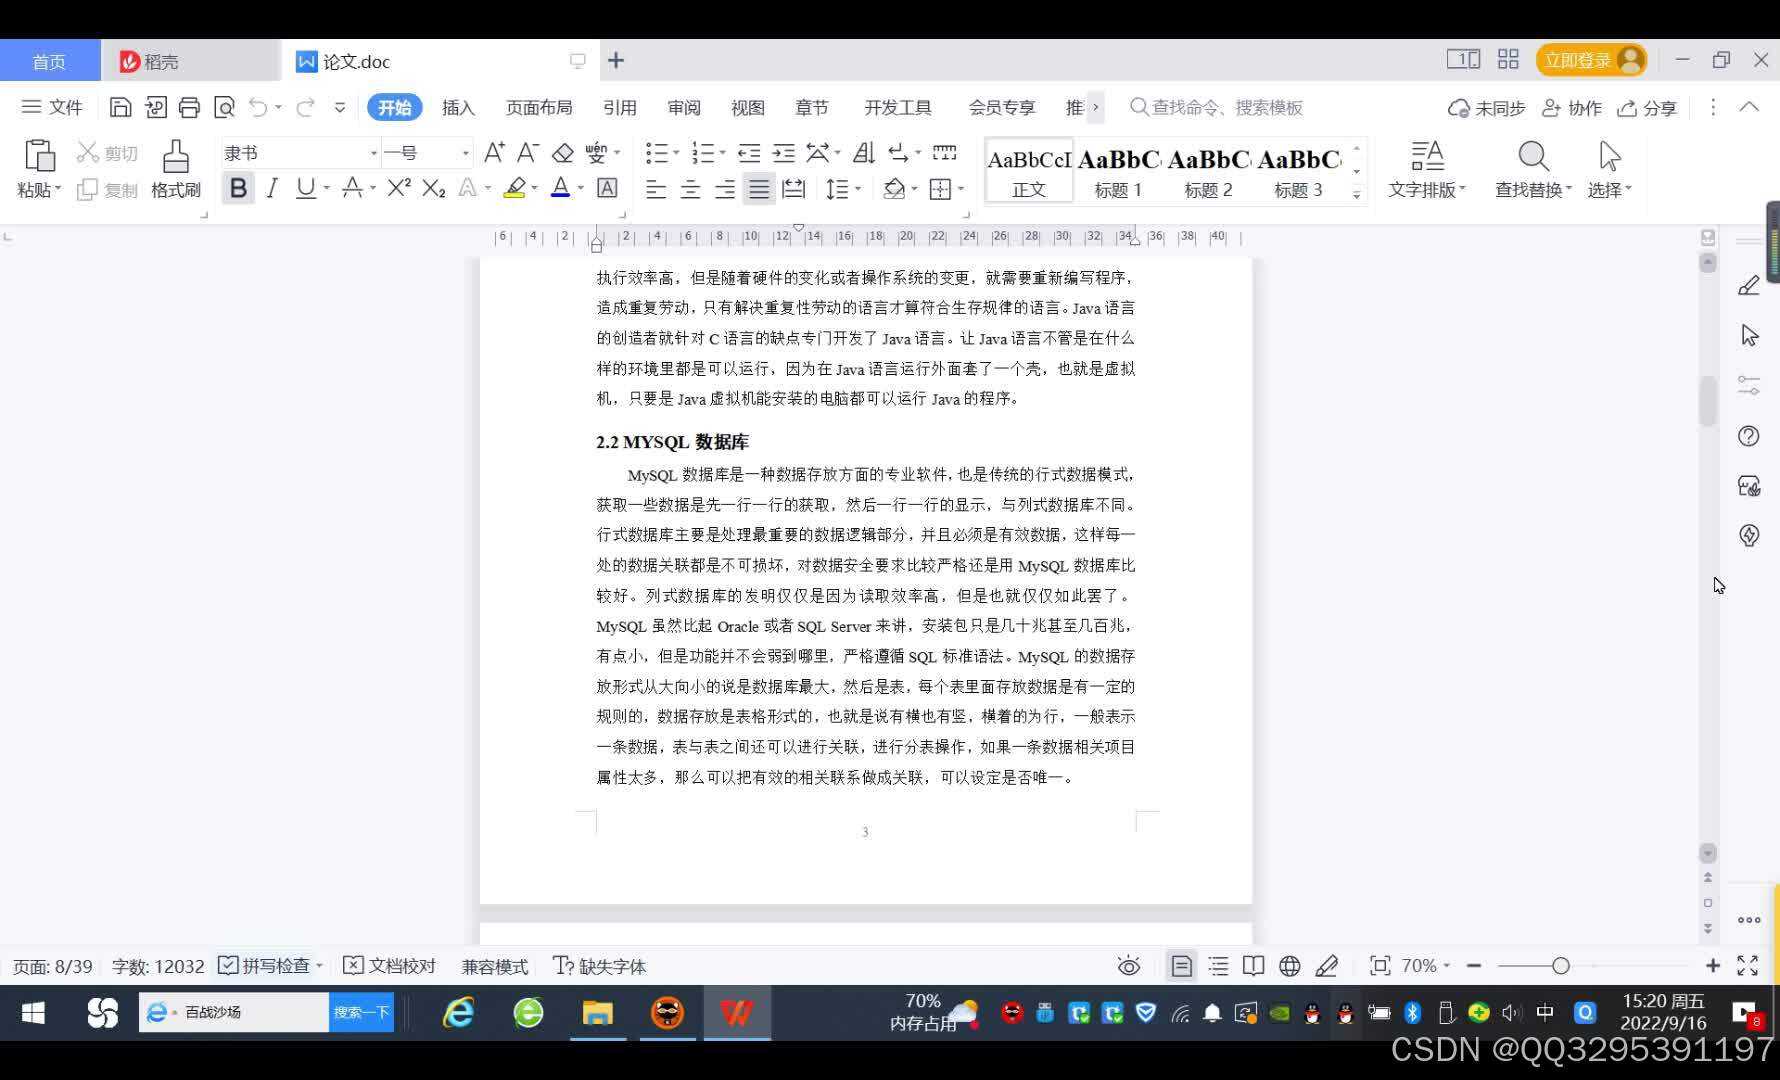Open the 引用 ribbon tab
This screenshot has width=1780, height=1080.
[x=619, y=107]
